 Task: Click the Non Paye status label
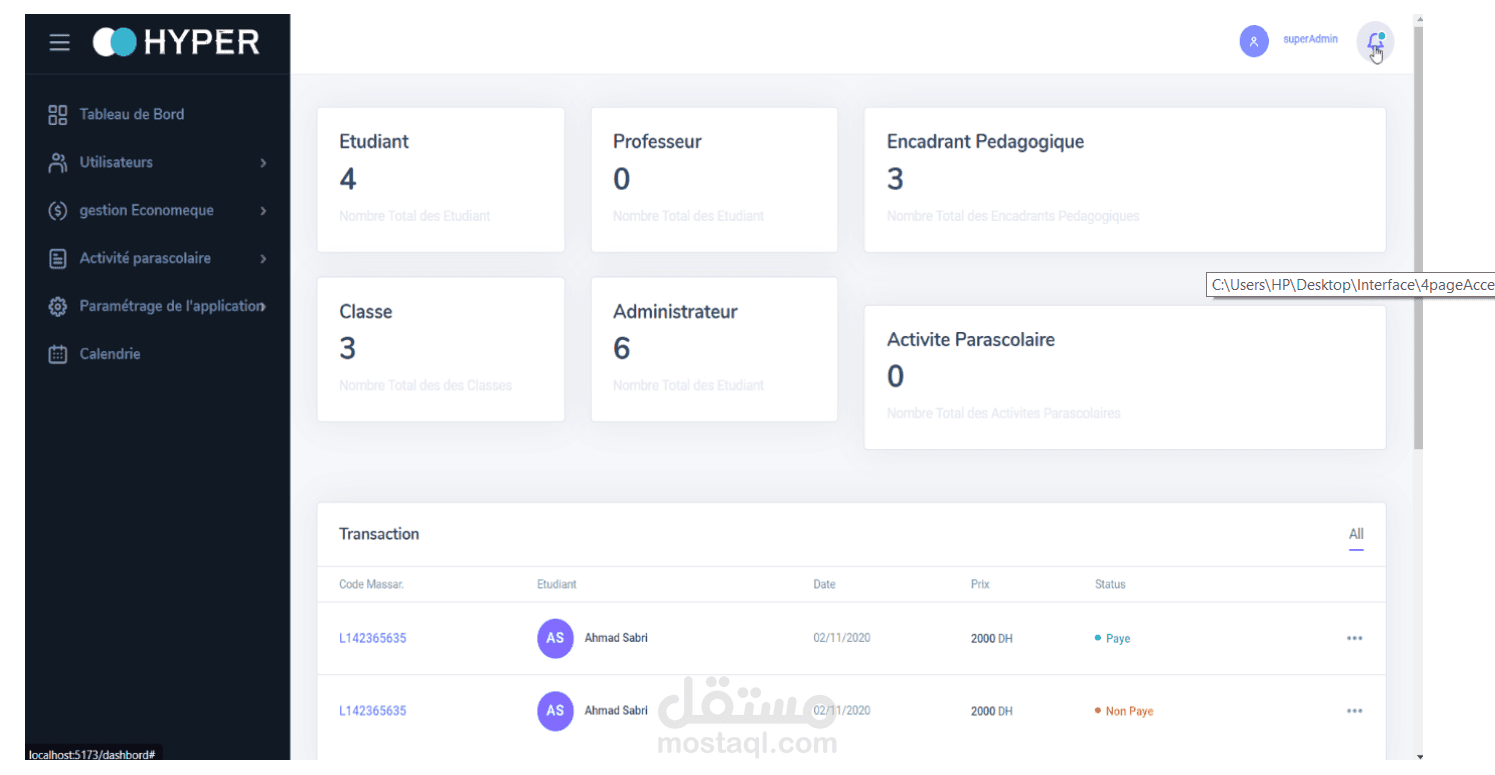tap(1129, 711)
